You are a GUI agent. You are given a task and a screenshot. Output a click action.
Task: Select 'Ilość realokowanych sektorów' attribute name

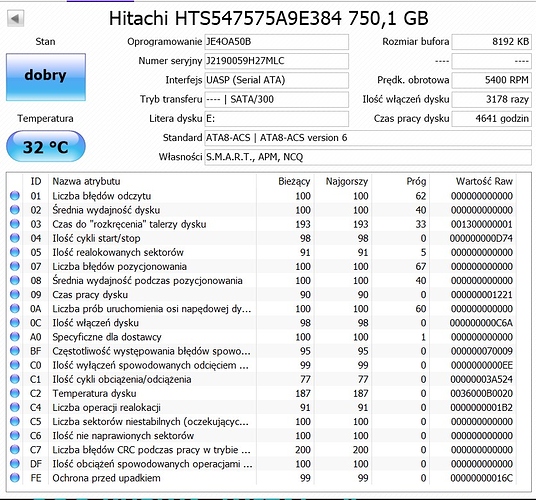click(x=118, y=252)
